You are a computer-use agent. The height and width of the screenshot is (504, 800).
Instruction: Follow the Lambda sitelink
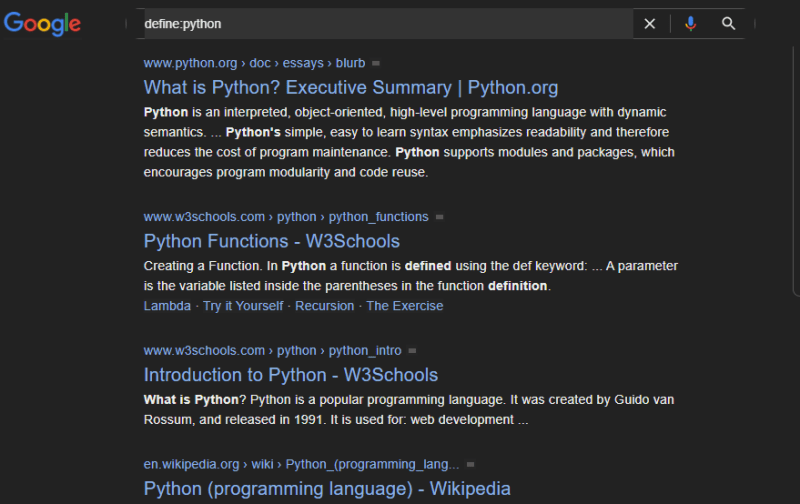point(167,306)
